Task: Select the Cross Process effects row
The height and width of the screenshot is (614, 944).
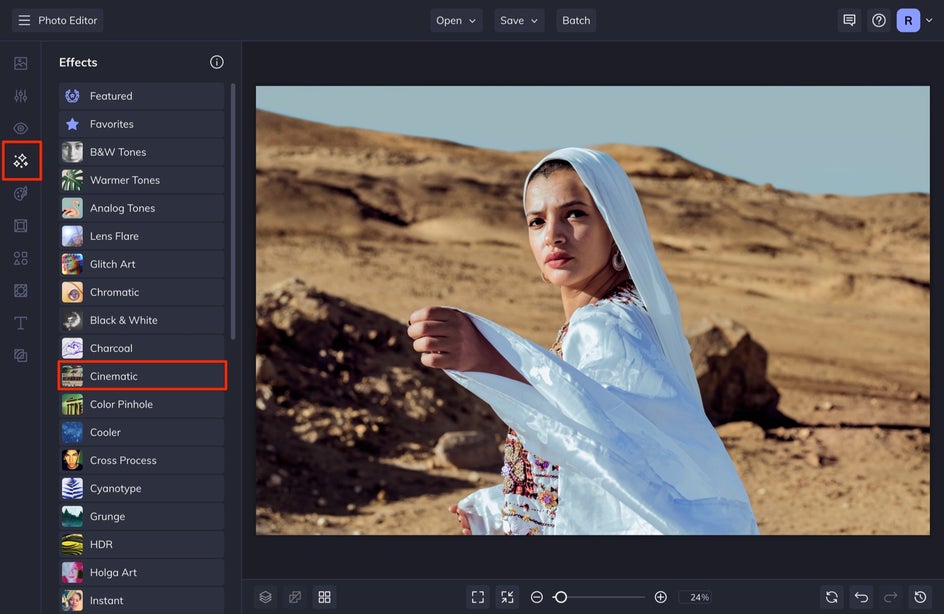Action: pos(141,460)
